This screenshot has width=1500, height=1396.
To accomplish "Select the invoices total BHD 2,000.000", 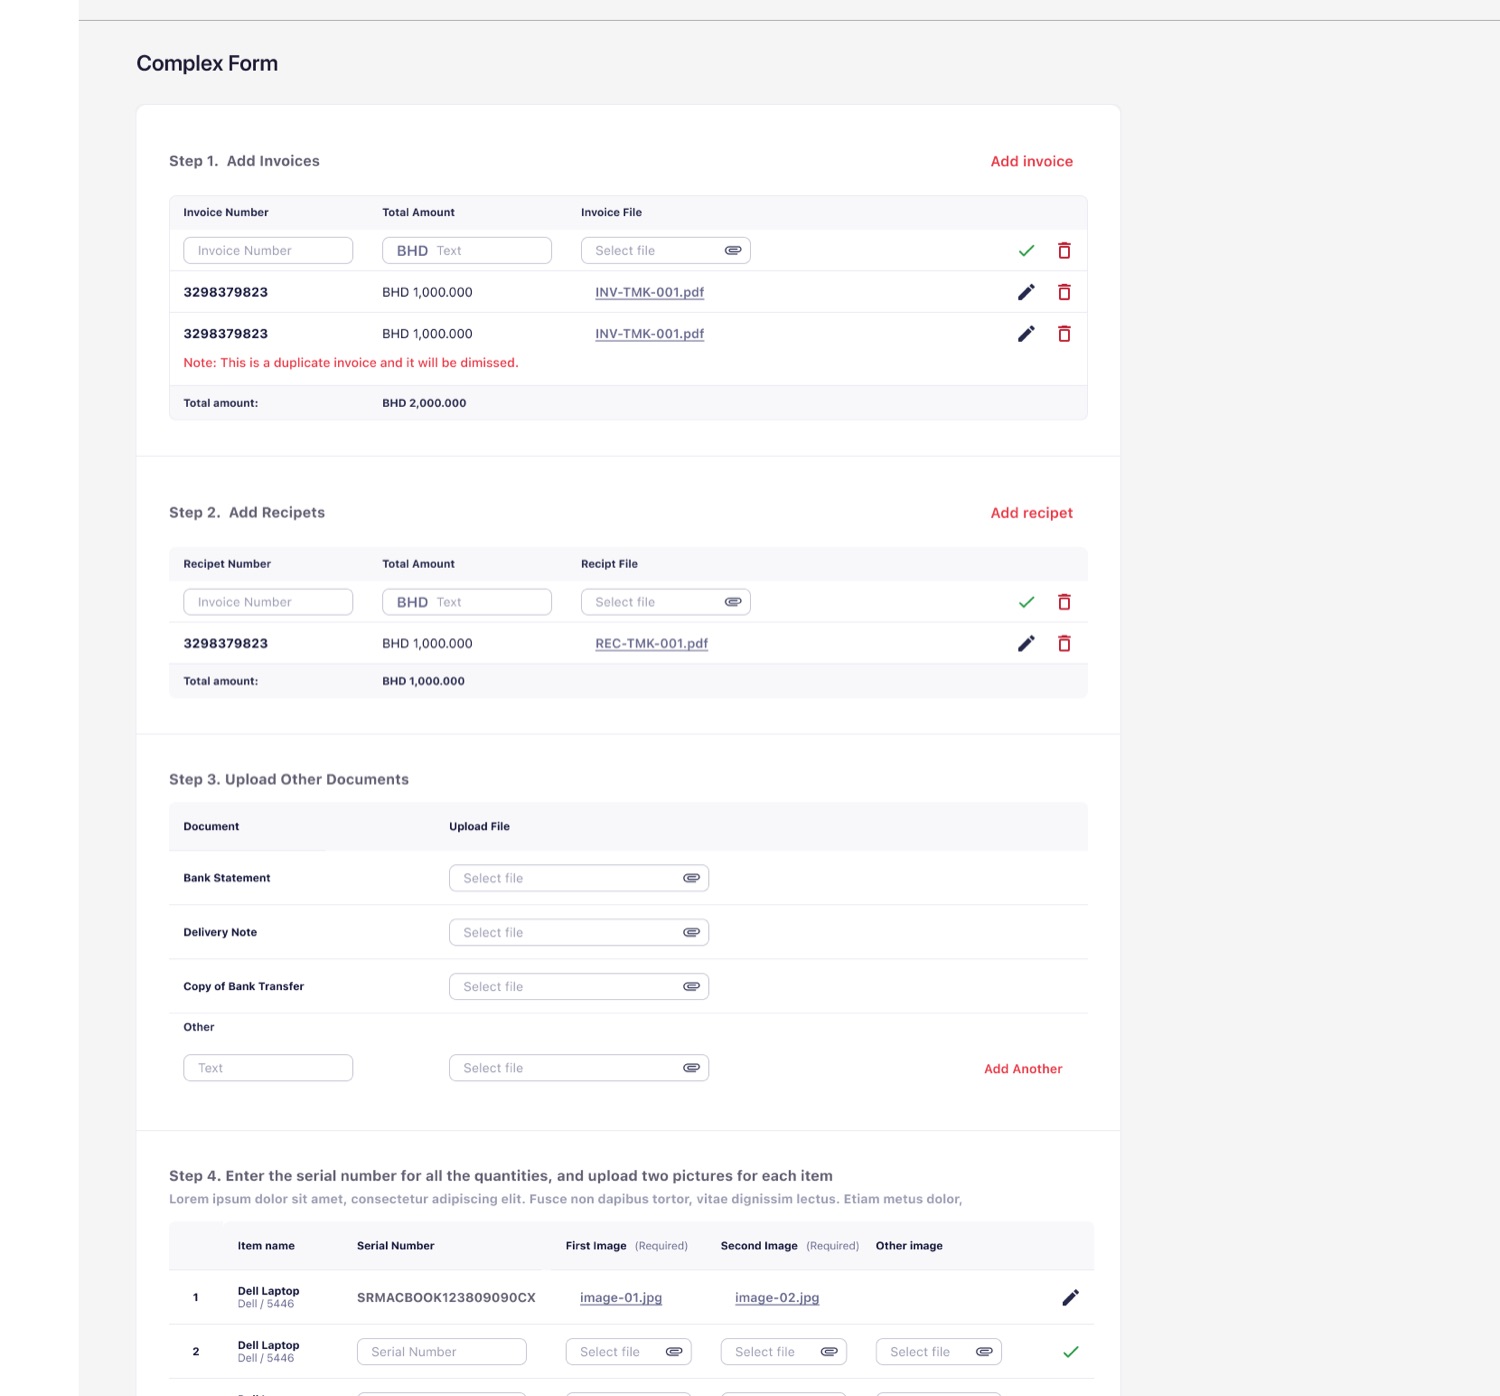I will 424,403.
